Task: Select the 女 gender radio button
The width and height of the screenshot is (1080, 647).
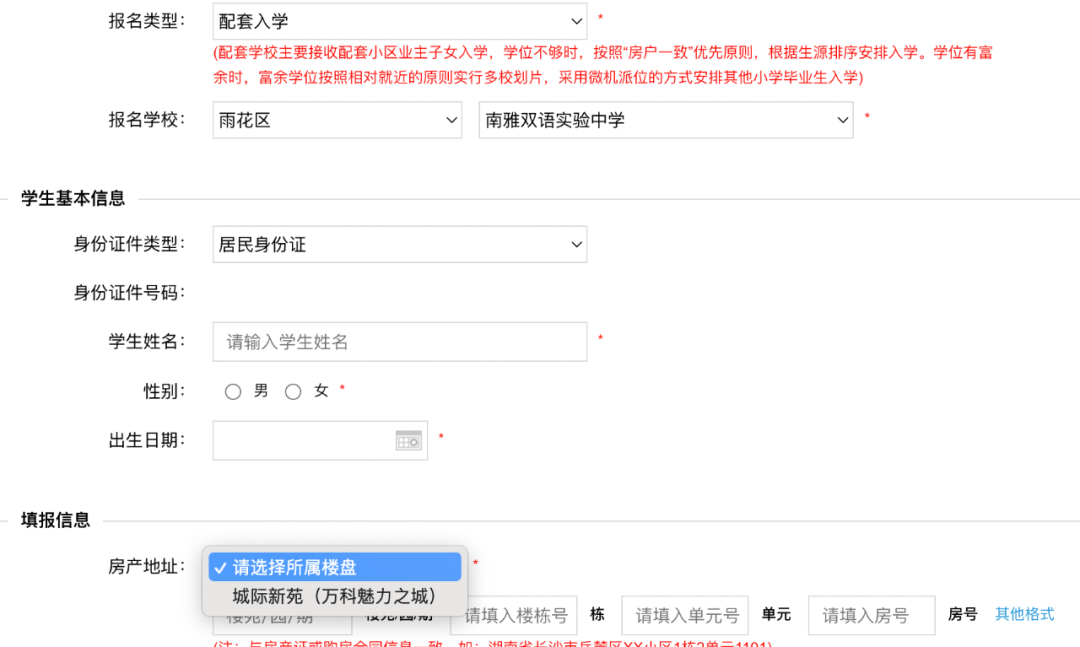Action: pos(293,391)
